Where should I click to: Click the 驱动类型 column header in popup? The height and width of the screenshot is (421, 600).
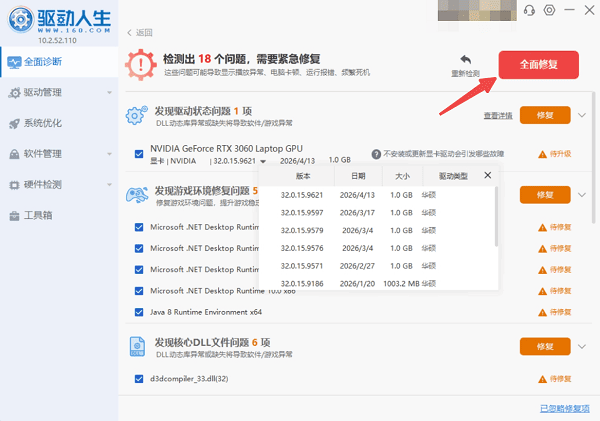pyautogui.click(x=453, y=176)
